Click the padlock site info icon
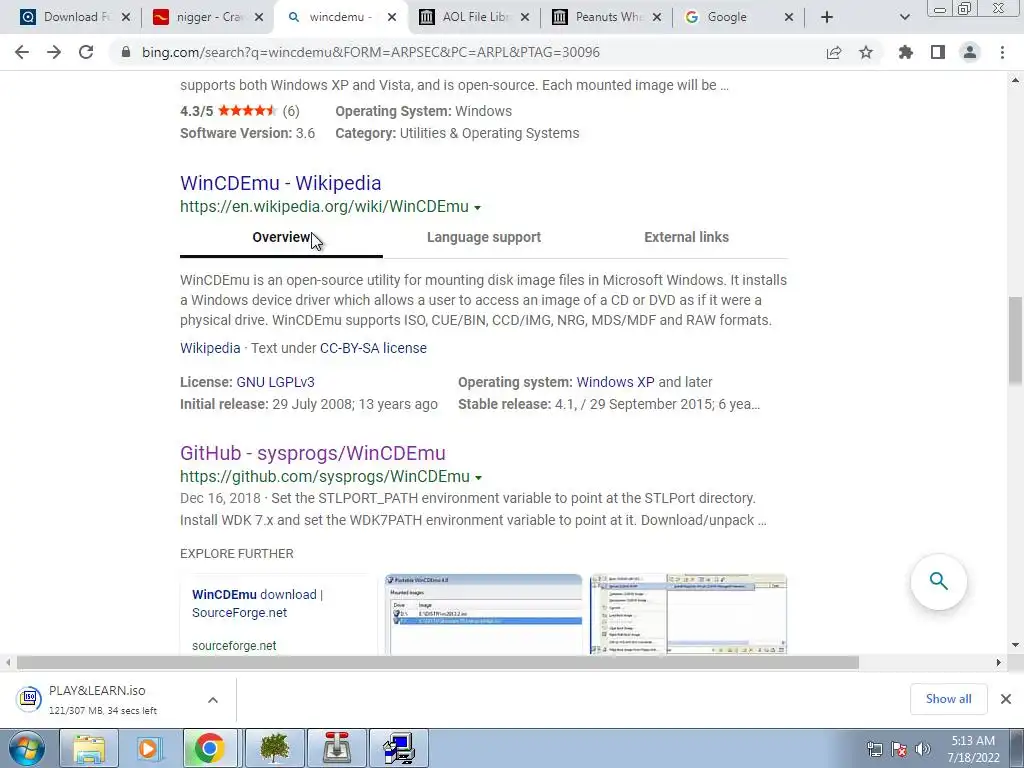The image size is (1024, 768). (x=126, y=52)
